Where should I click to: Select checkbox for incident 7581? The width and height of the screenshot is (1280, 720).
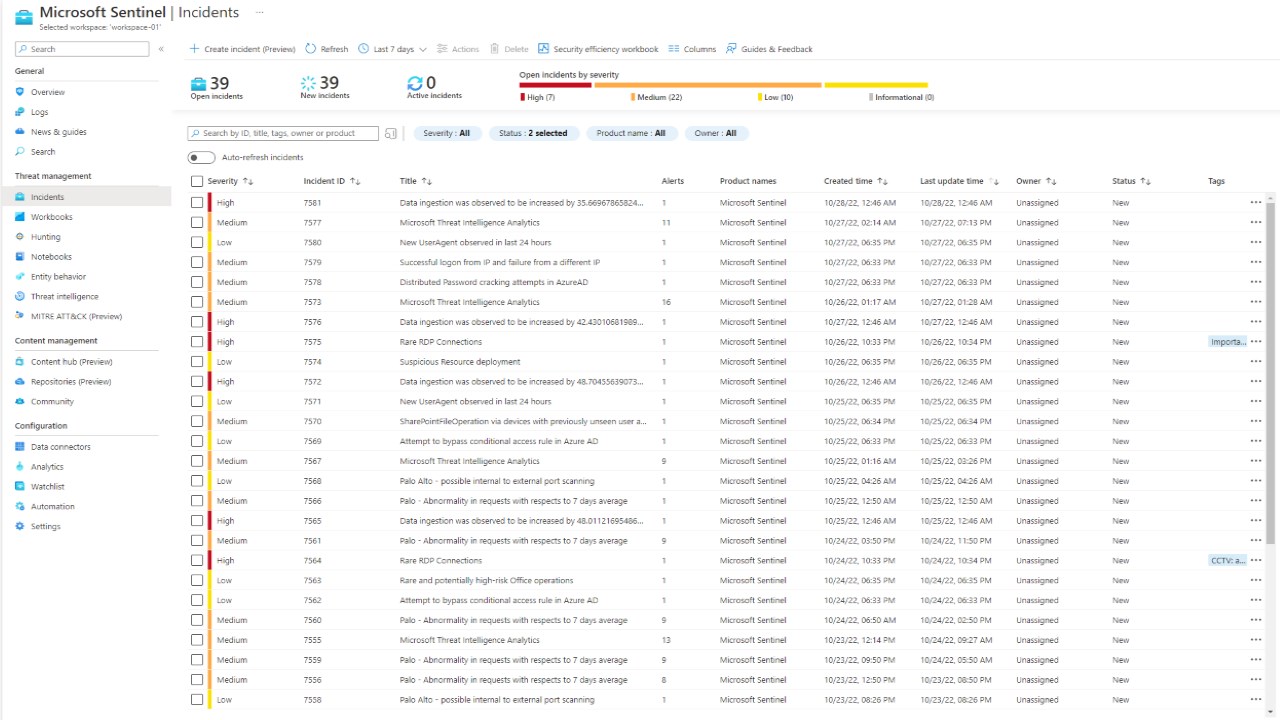(x=197, y=203)
